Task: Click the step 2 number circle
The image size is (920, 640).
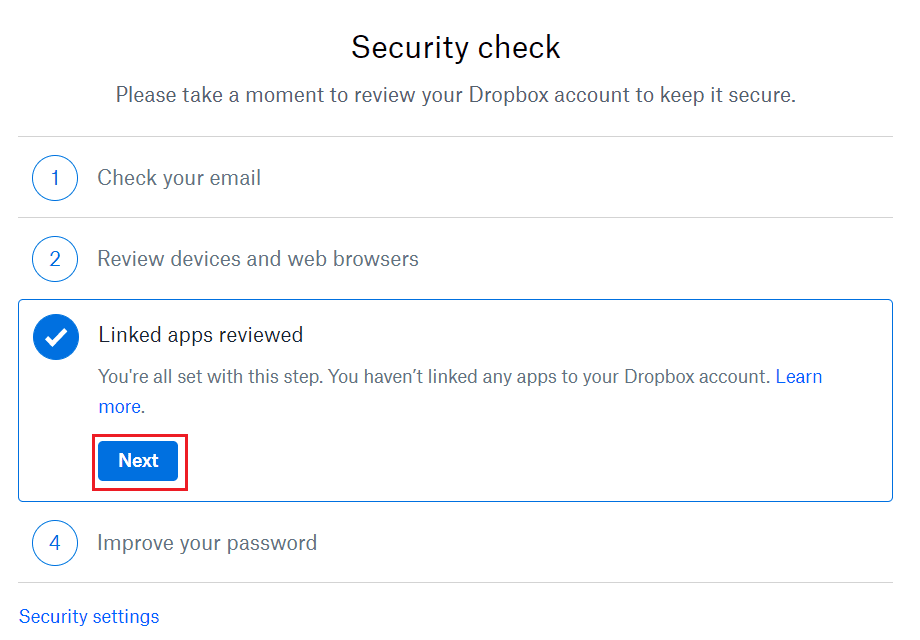Action: 55,259
